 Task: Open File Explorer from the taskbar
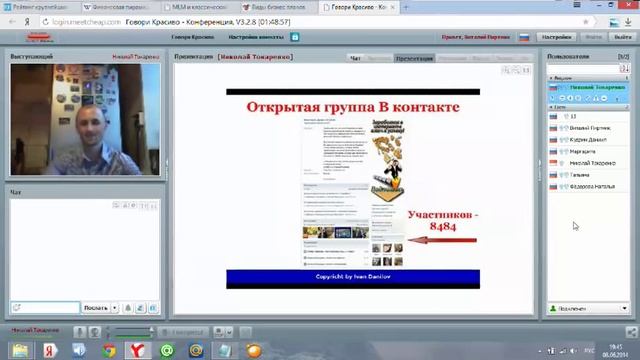(x=20, y=351)
